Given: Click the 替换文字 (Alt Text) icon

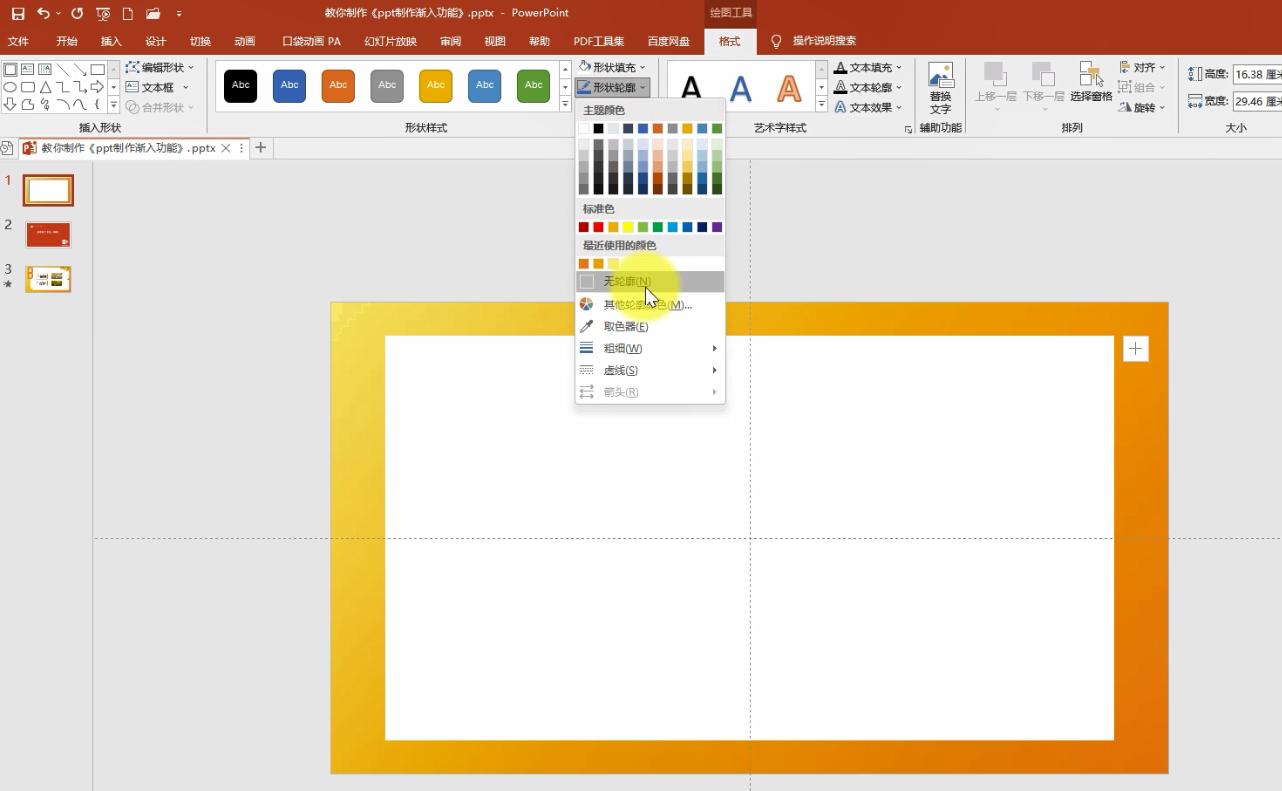Looking at the screenshot, I should click(939, 90).
